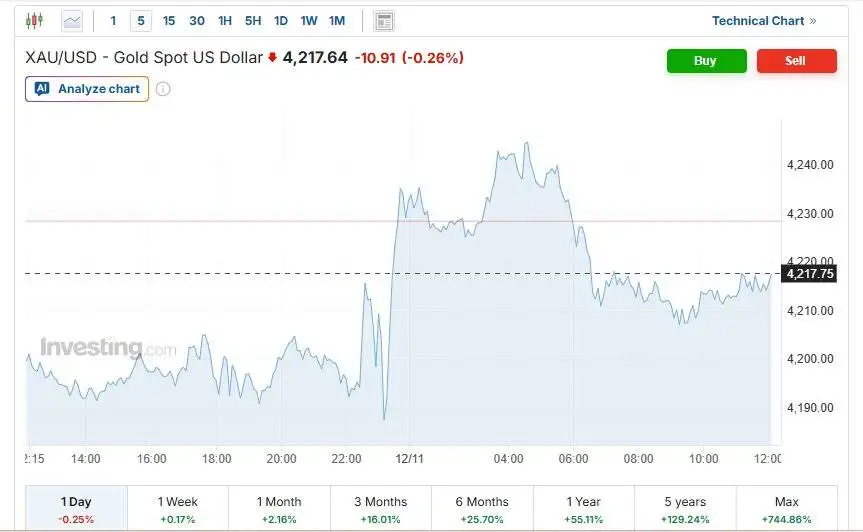Choose the 1D chart interval
The image size is (863, 532).
point(281,21)
